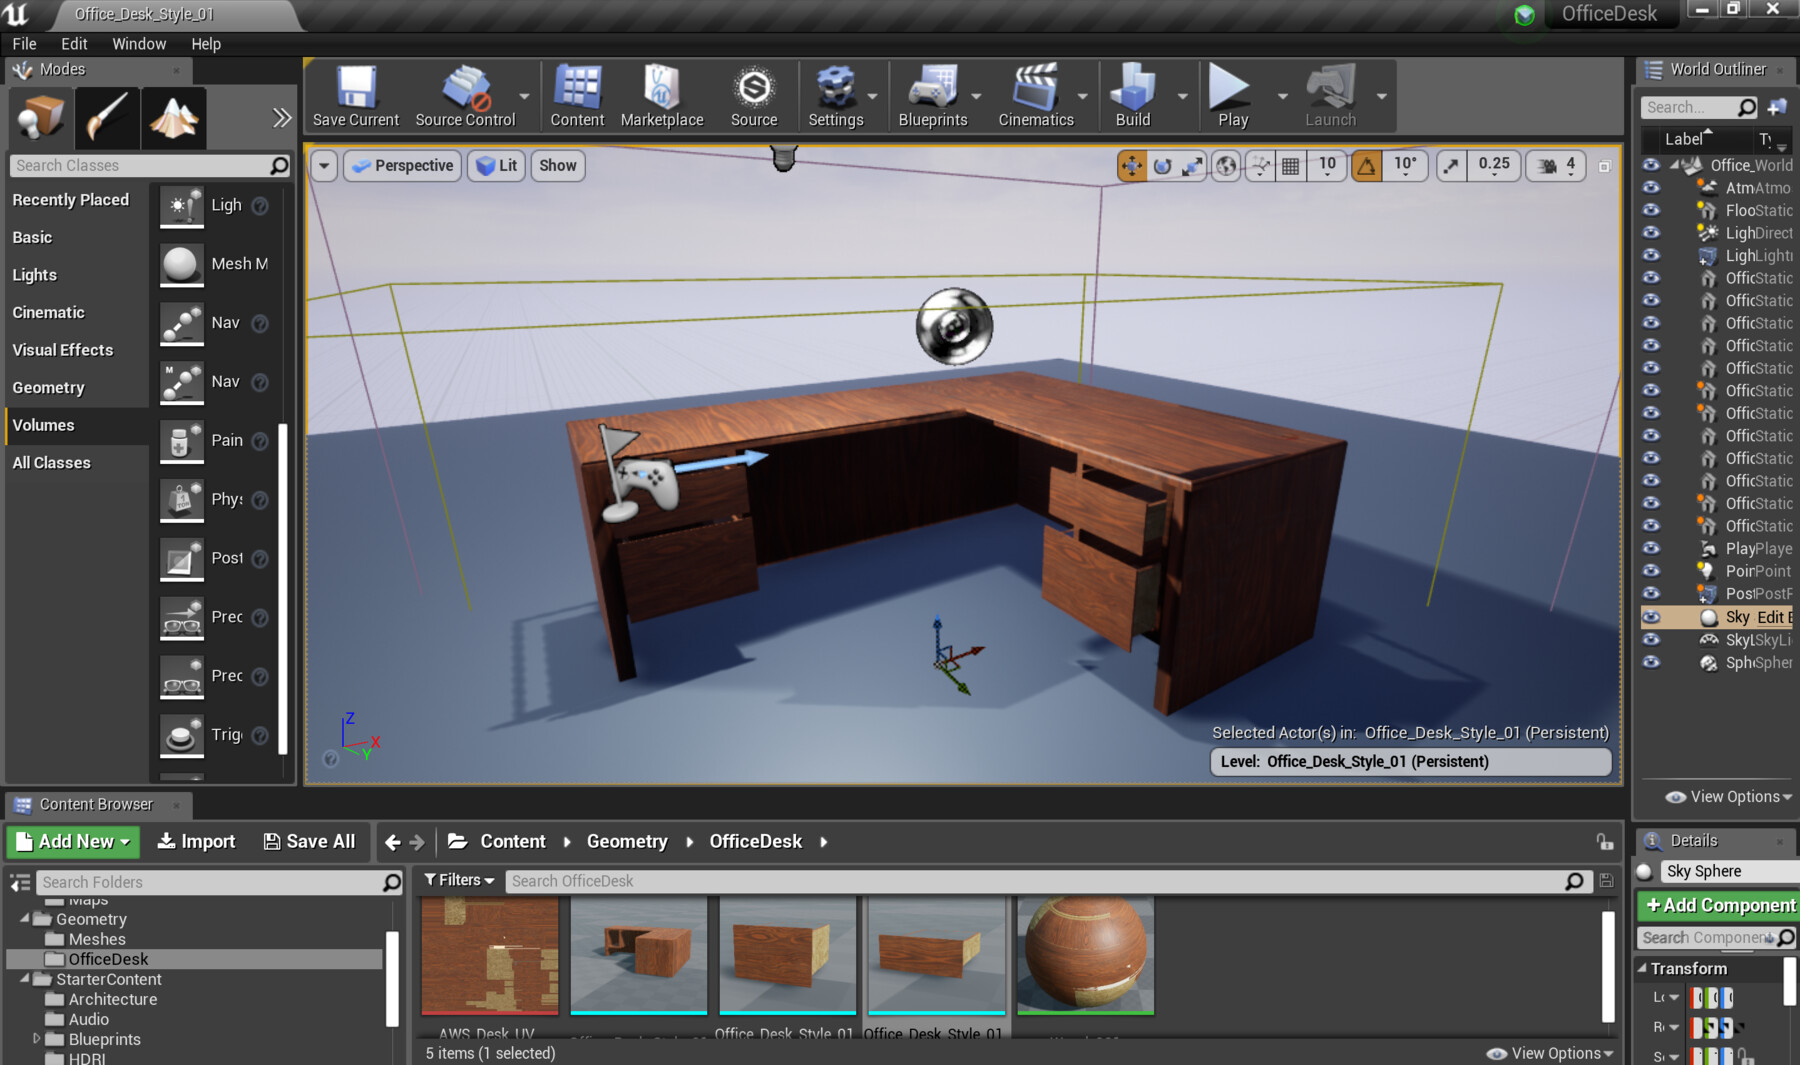The image size is (1800, 1065).
Task: Click the Save All button
Action: coord(310,841)
